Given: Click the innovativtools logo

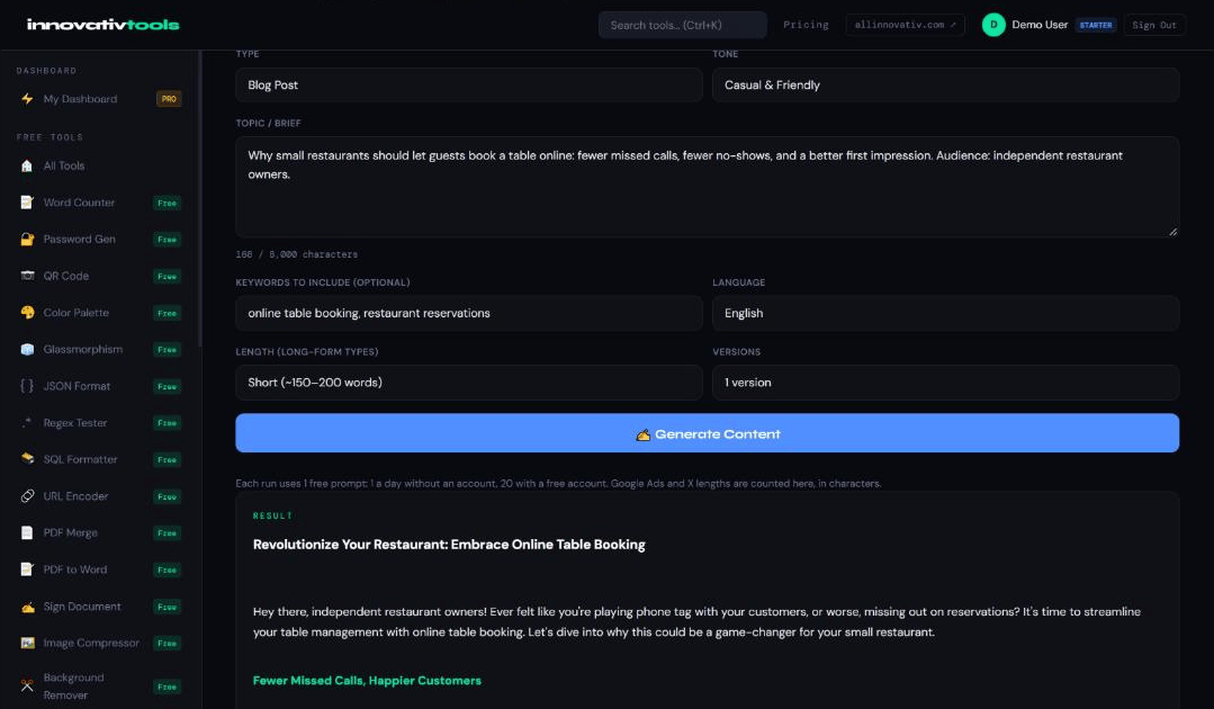Looking at the screenshot, I should (x=103, y=24).
